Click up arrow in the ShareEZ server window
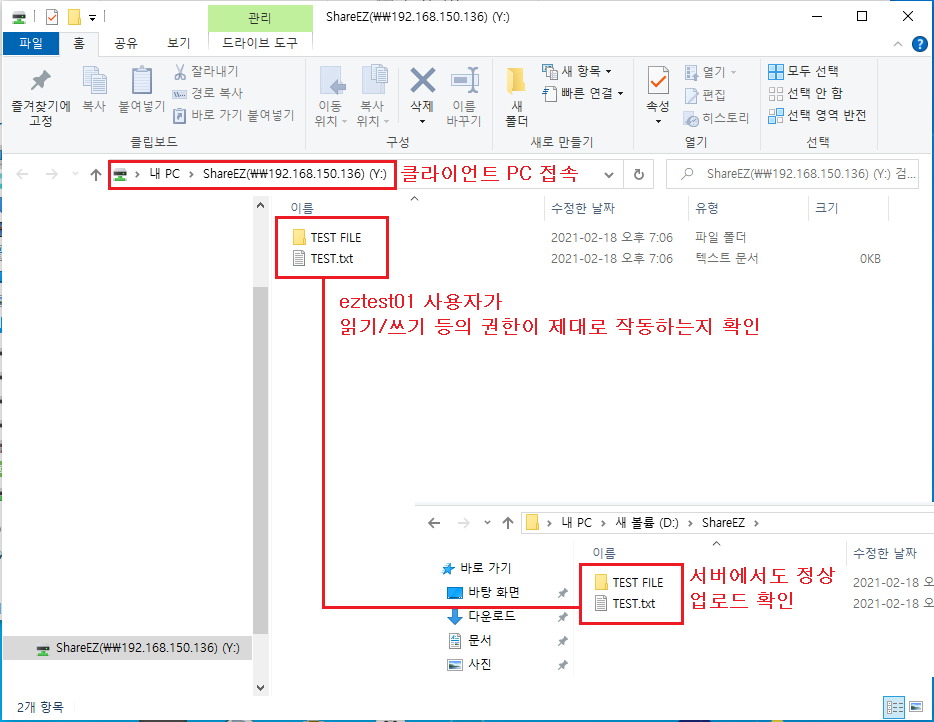The width and height of the screenshot is (934, 722). click(x=508, y=523)
